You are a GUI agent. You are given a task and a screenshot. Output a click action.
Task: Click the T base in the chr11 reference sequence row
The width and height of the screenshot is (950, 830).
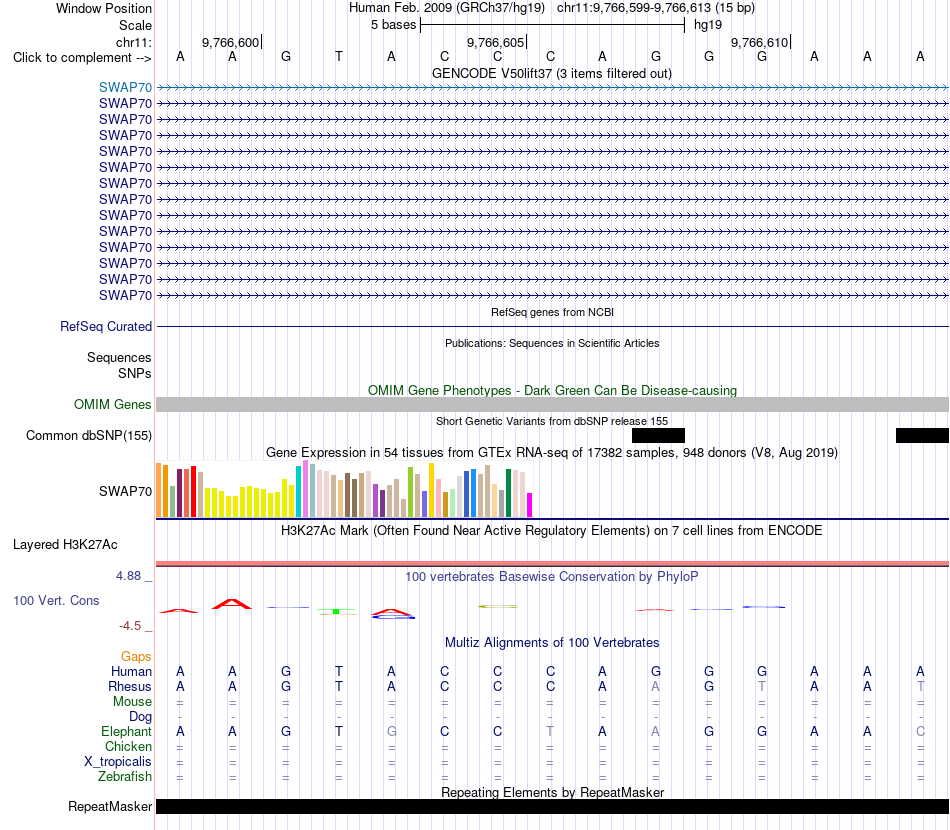click(339, 56)
